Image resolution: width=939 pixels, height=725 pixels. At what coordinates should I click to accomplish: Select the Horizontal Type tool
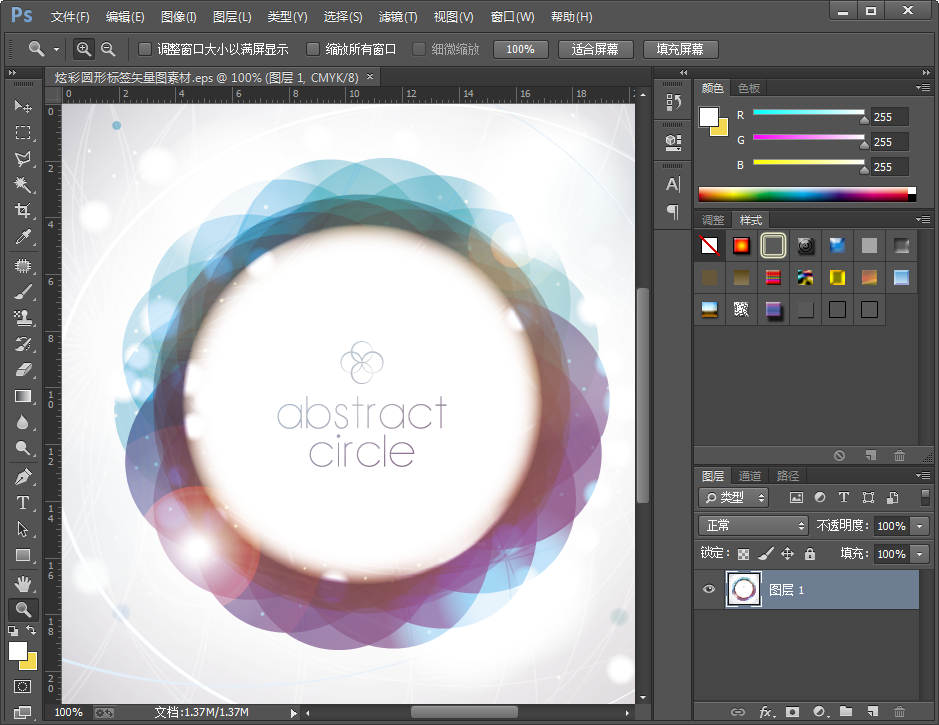click(x=23, y=503)
